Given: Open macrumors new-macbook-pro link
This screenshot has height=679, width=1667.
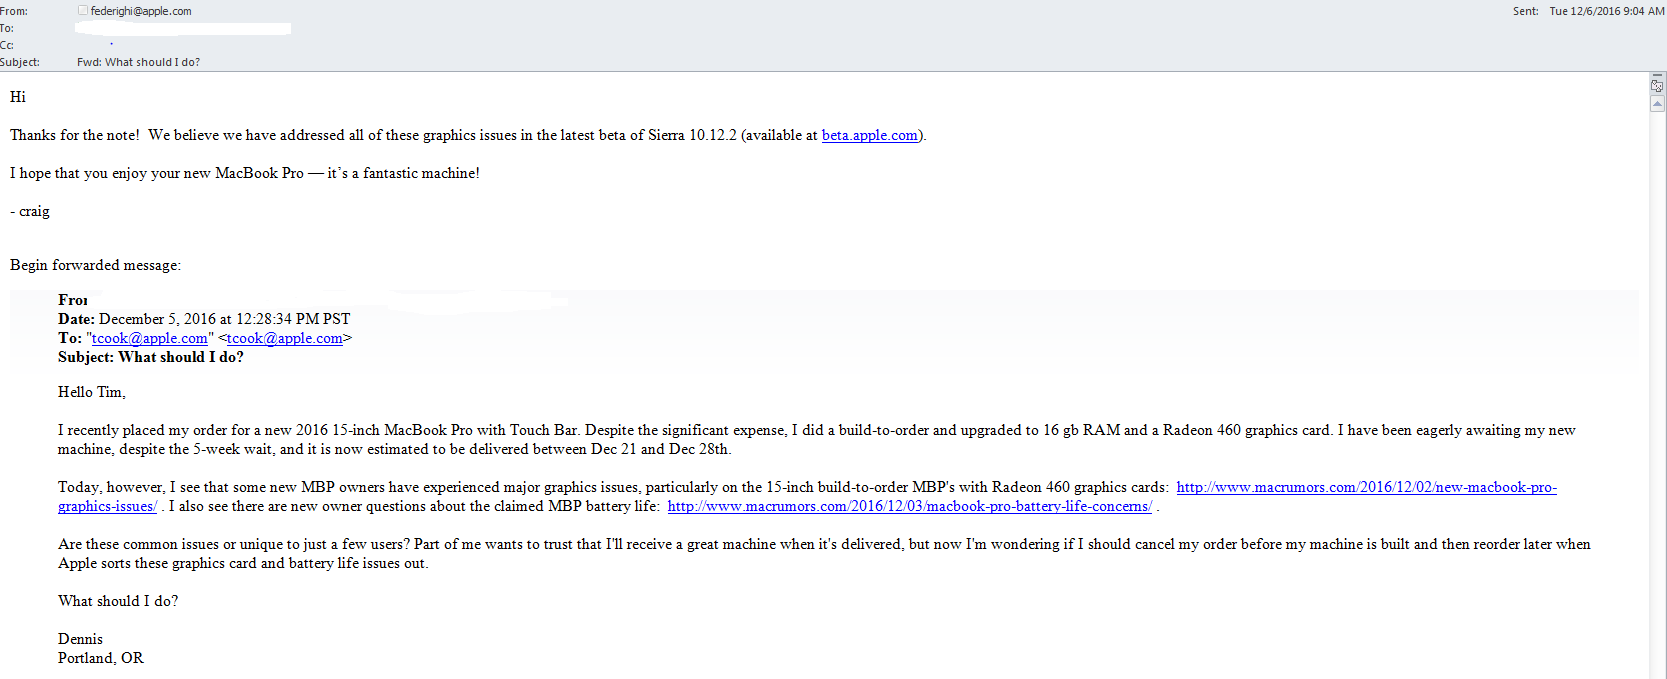Looking at the screenshot, I should click(x=1366, y=487).
